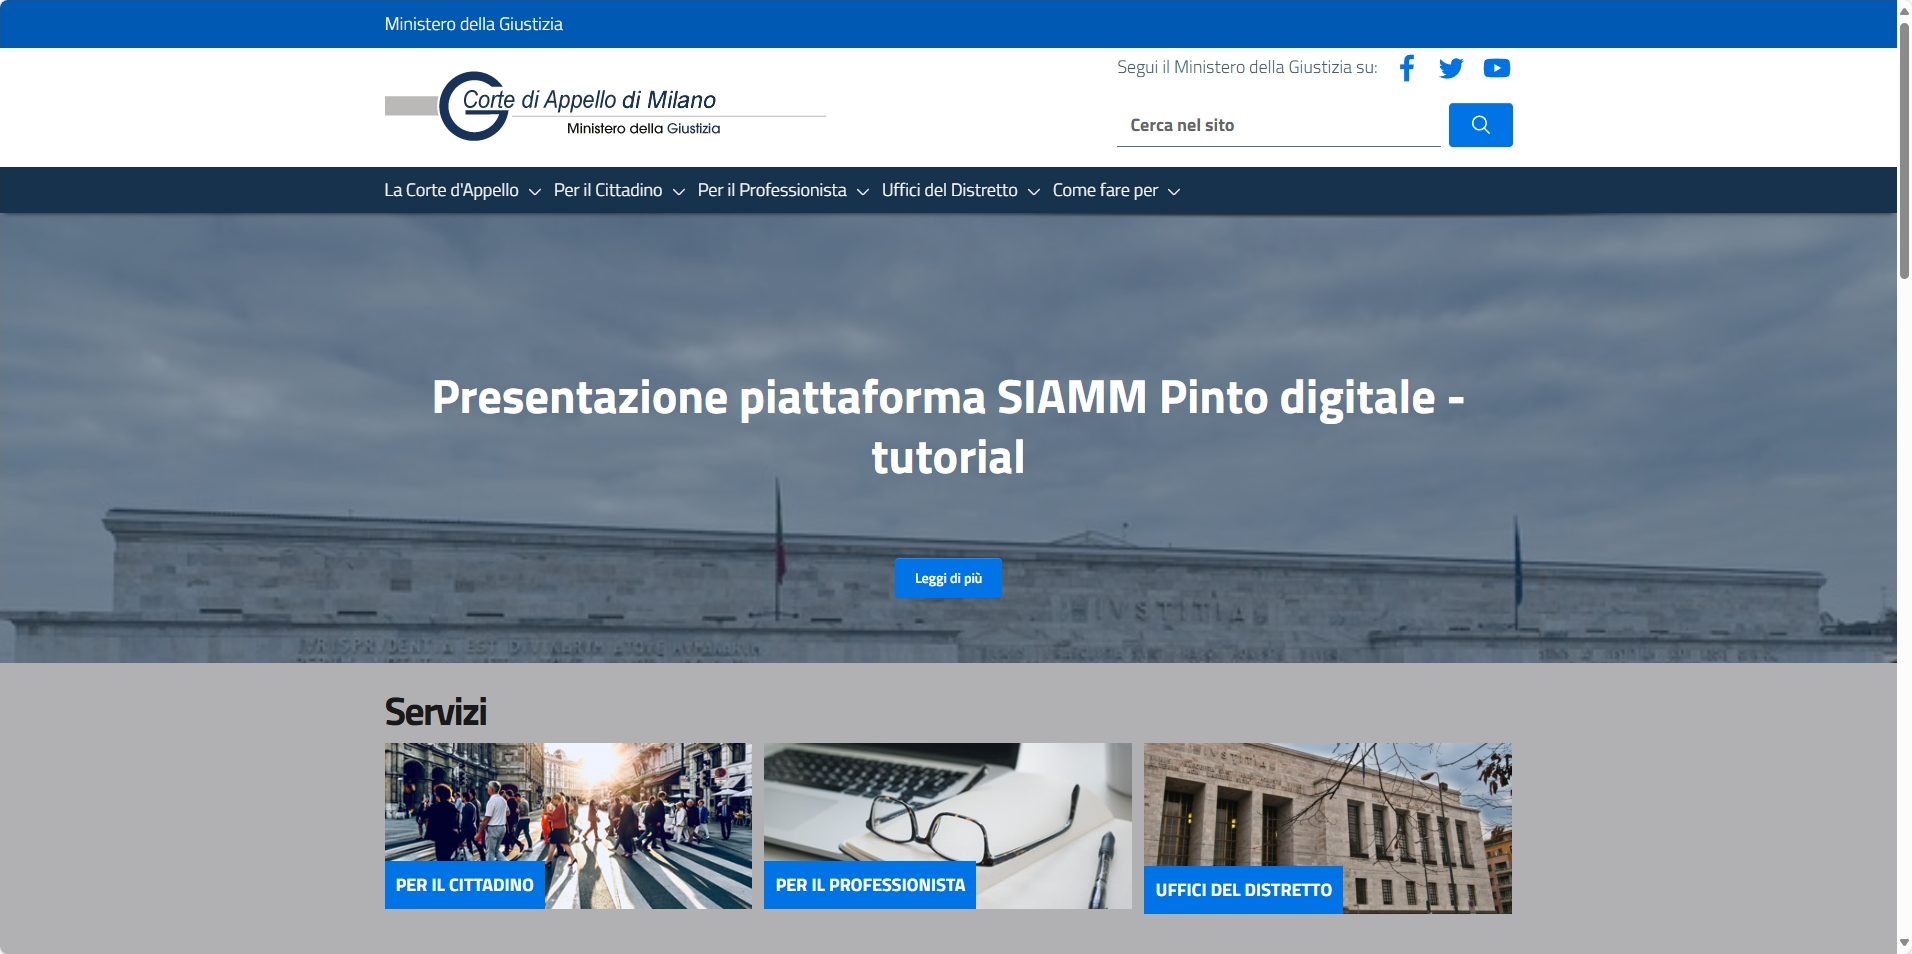Open the Ministry's YouTube icon
1912x954 pixels.
[x=1496, y=68]
